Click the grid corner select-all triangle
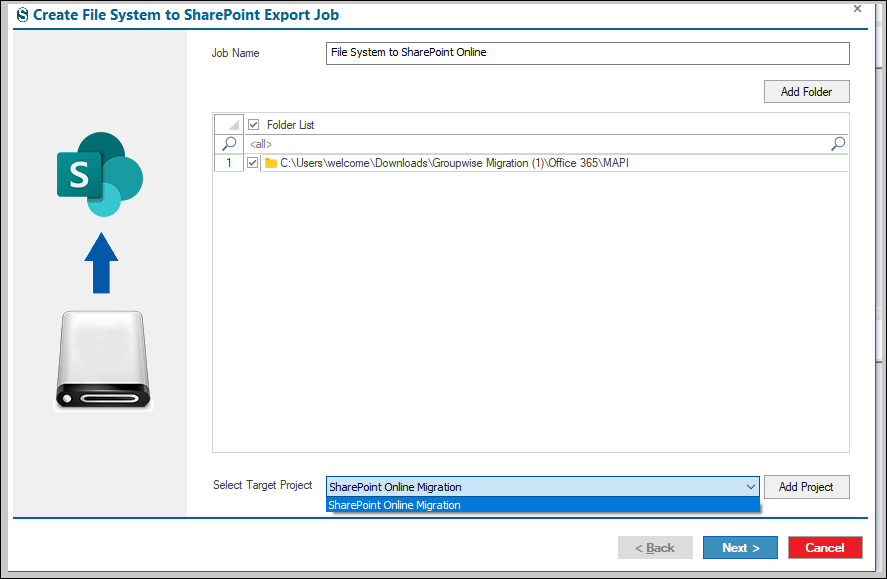 pos(229,124)
